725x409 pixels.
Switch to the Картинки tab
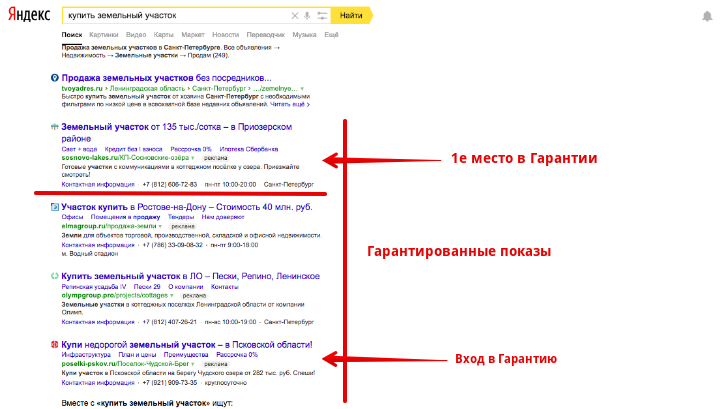pyautogui.click(x=104, y=35)
